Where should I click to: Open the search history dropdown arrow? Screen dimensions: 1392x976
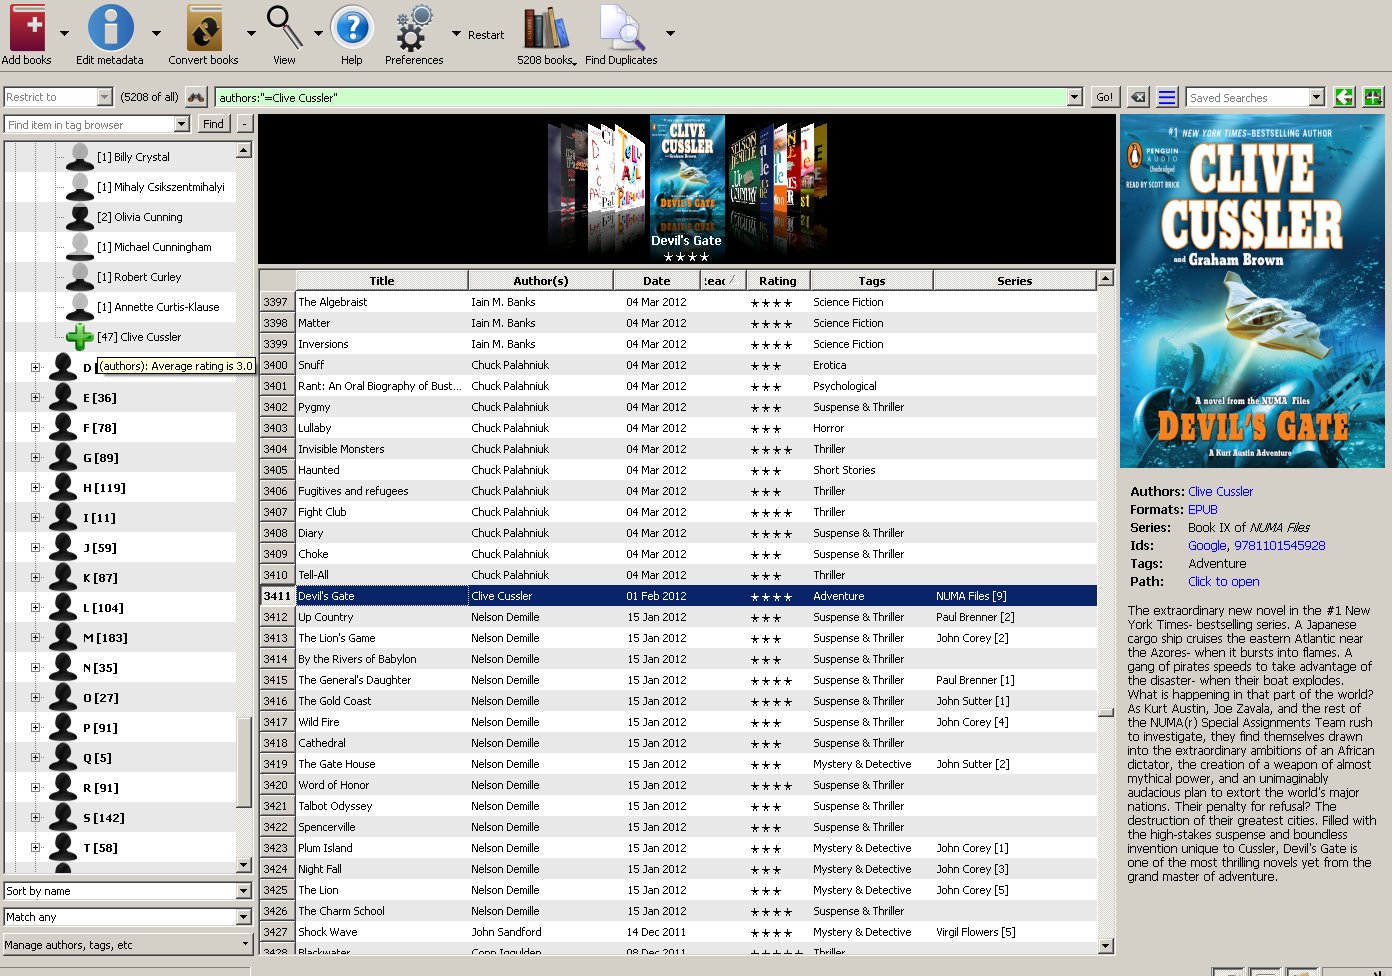[1075, 97]
